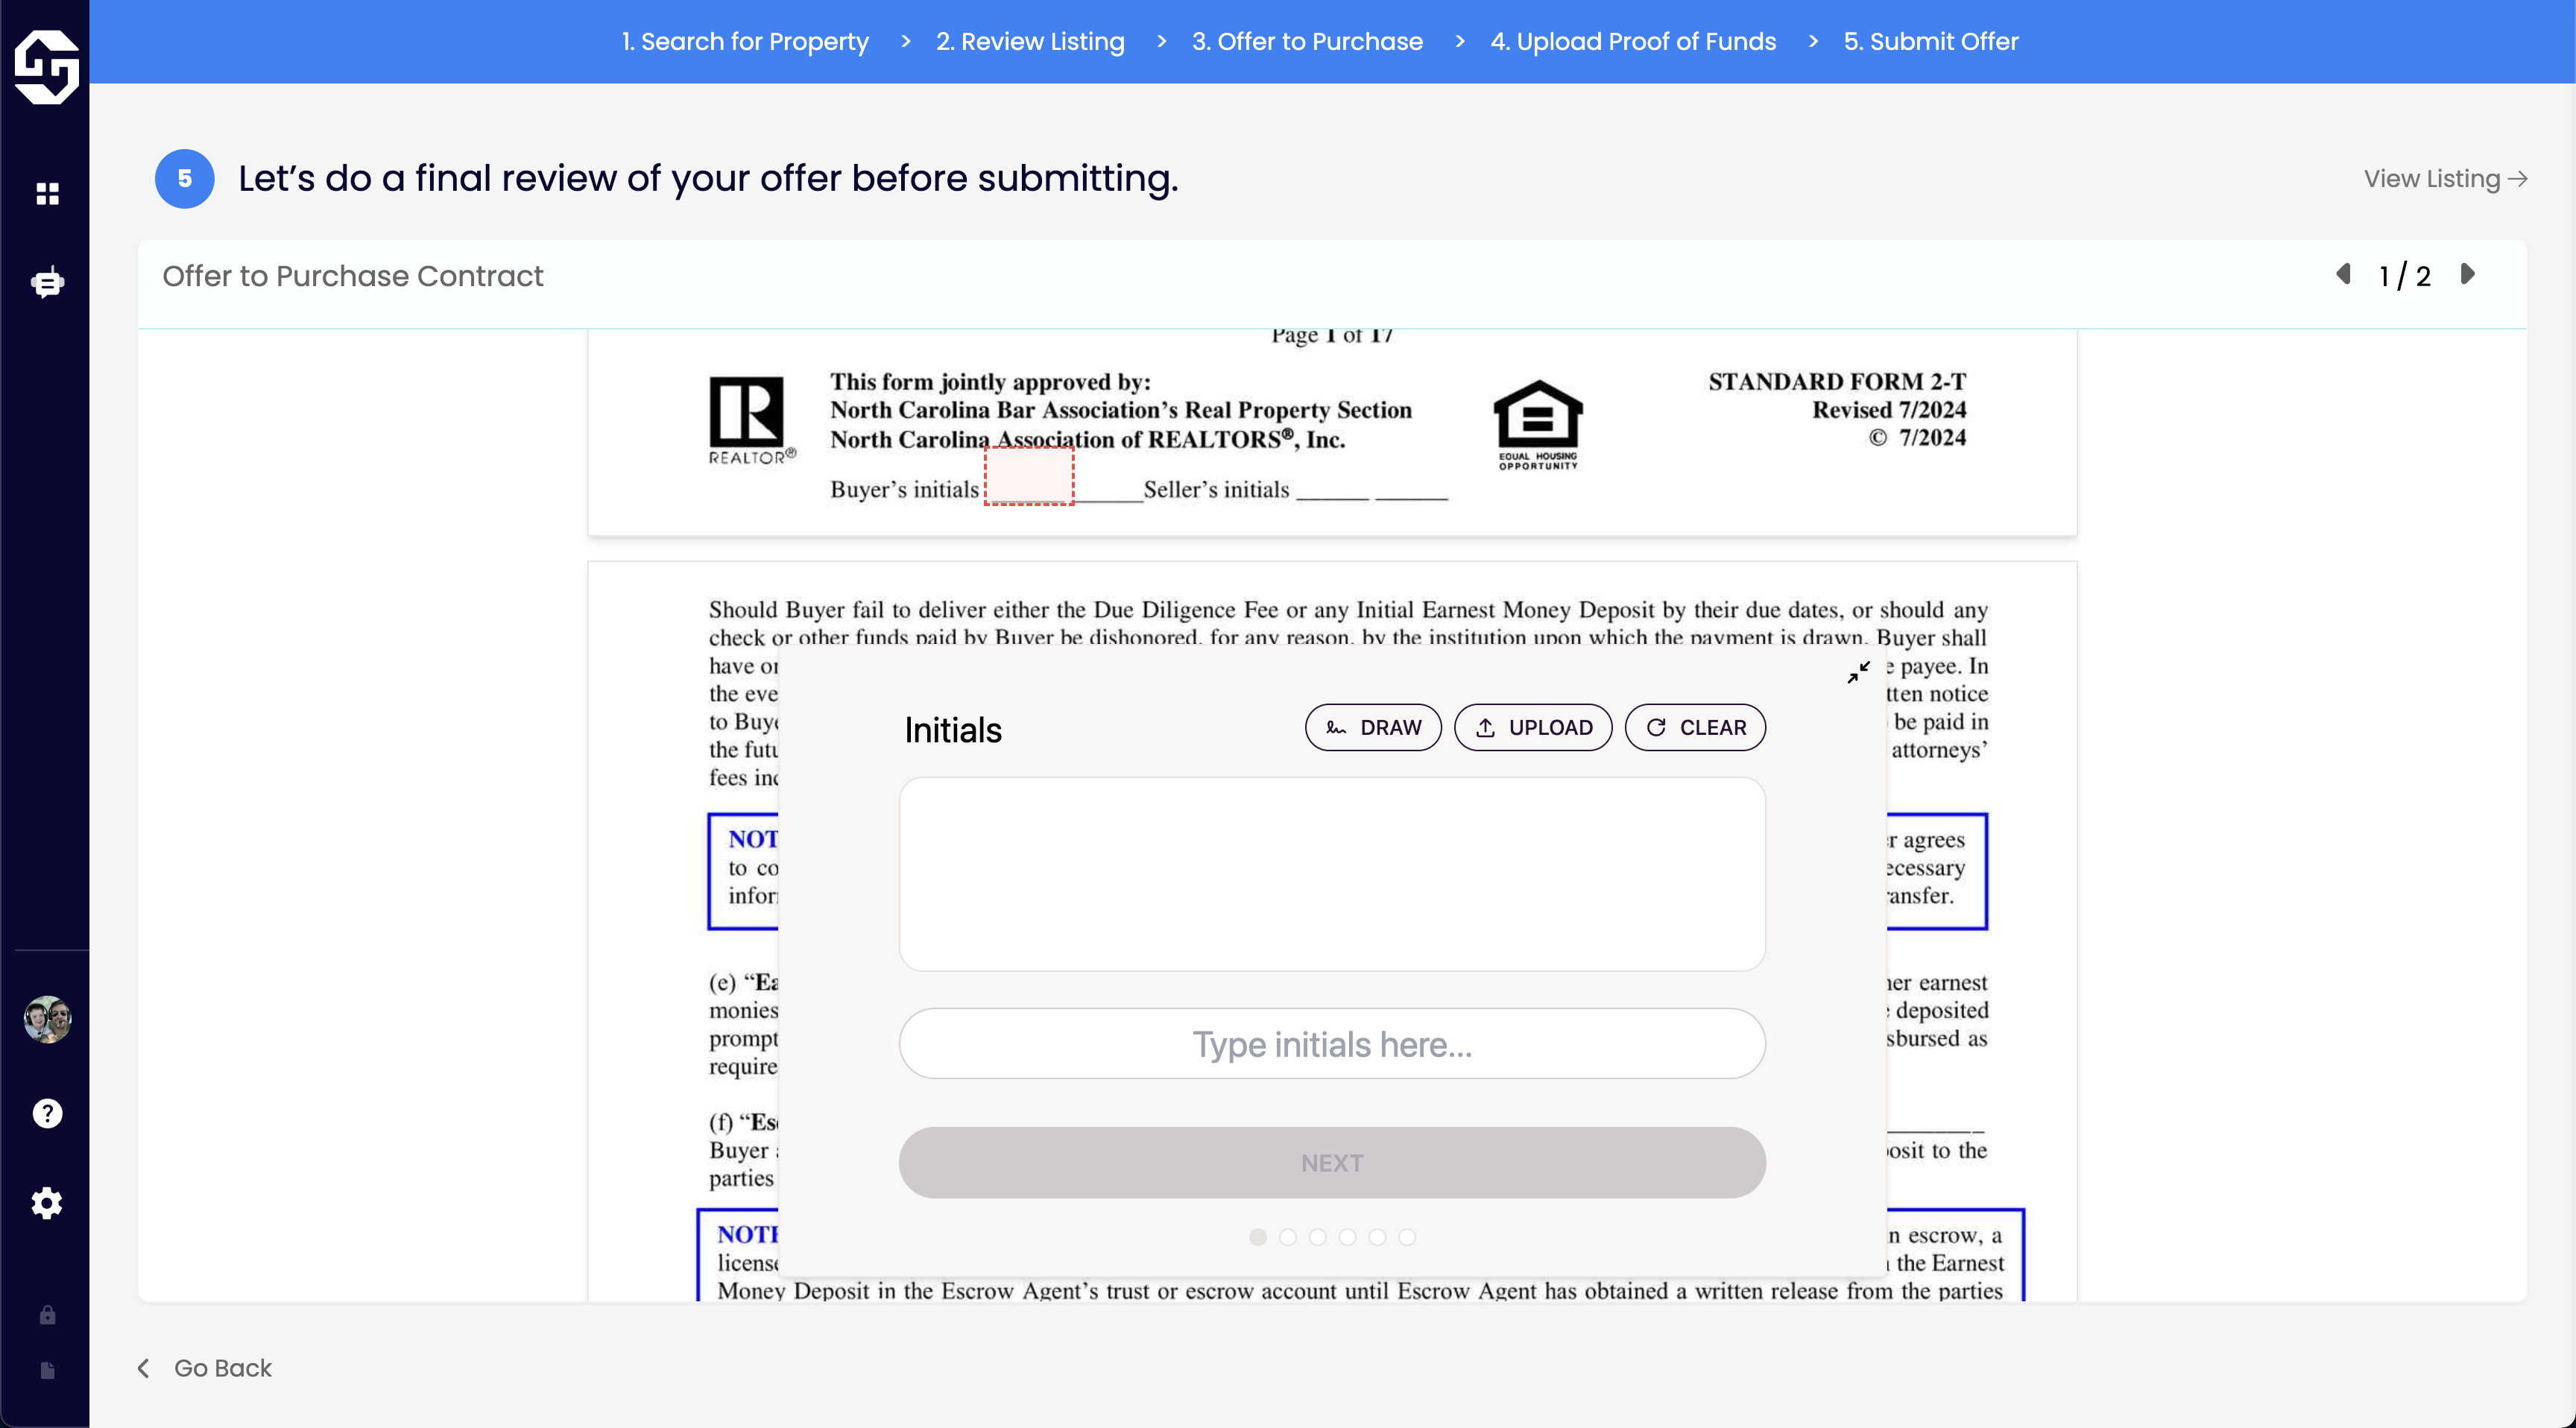Click the red Buyer's initials box
This screenshot has width=2576, height=1428.
tap(1029, 476)
